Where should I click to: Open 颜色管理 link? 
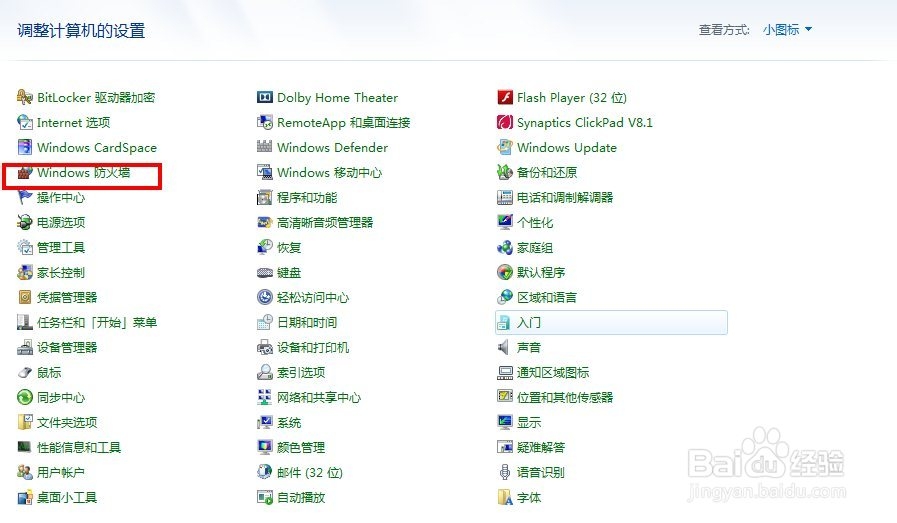click(301, 447)
